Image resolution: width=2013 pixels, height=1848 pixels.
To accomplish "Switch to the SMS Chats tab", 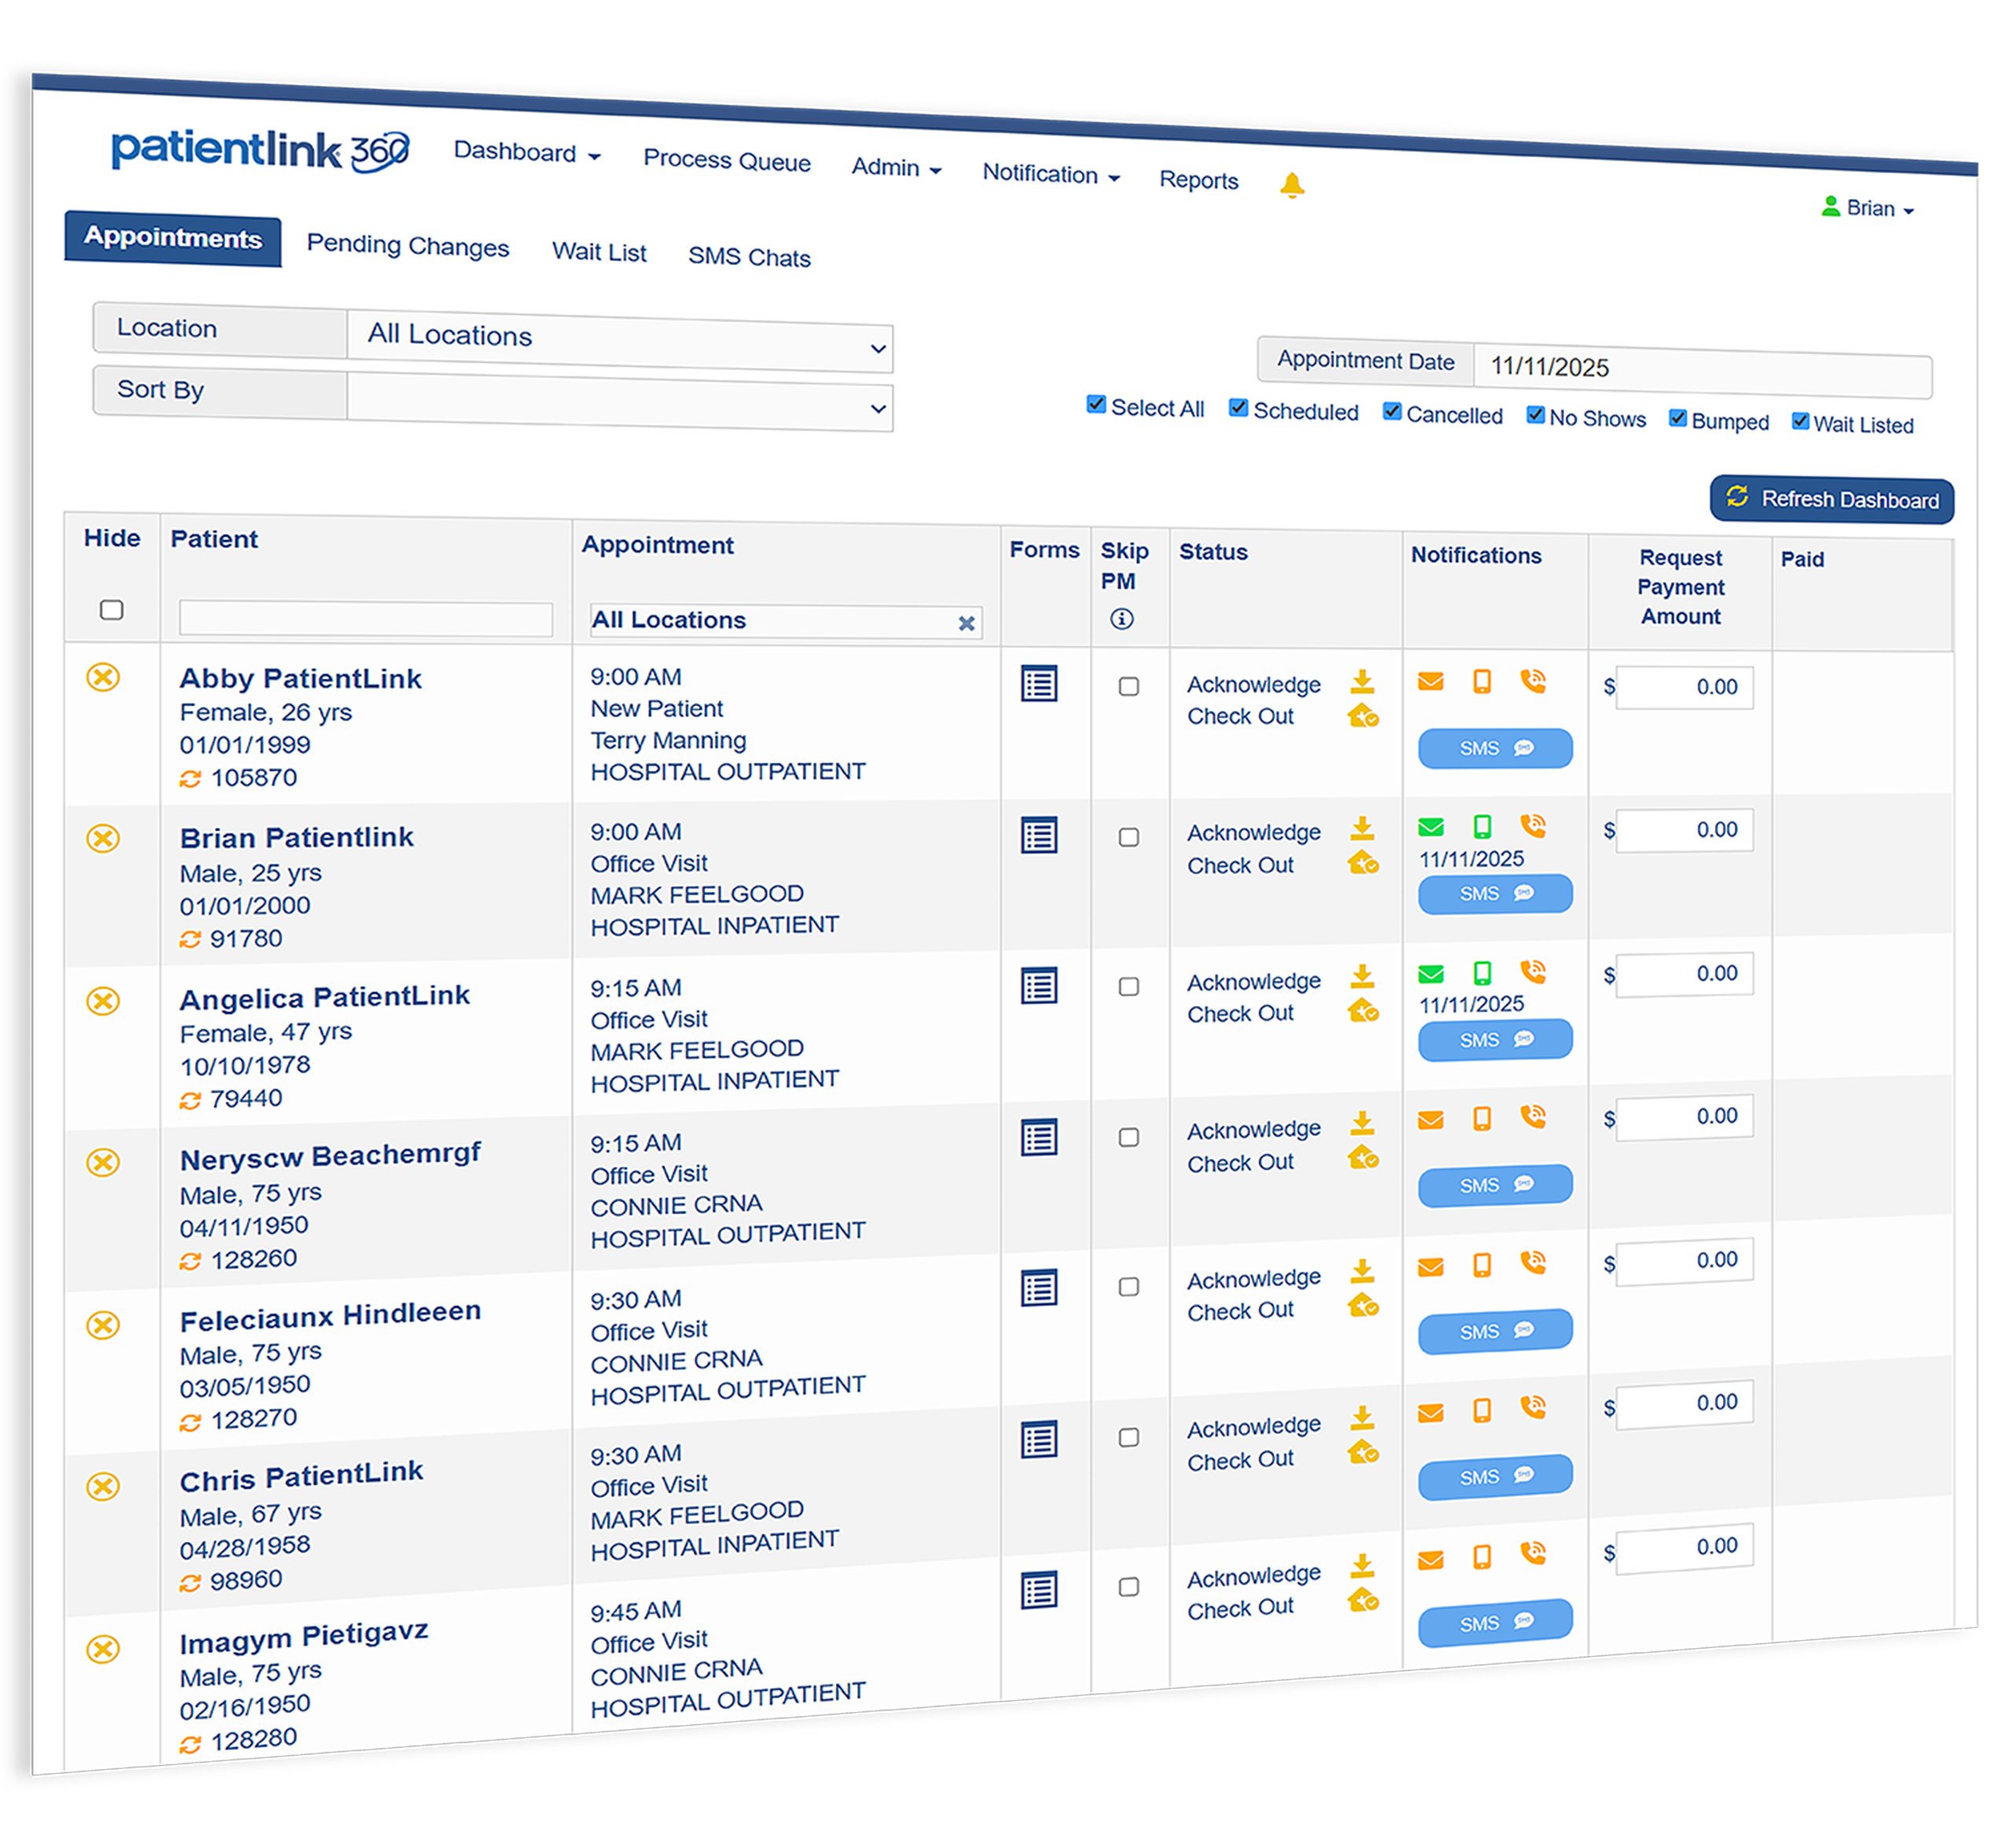I will tap(749, 257).
